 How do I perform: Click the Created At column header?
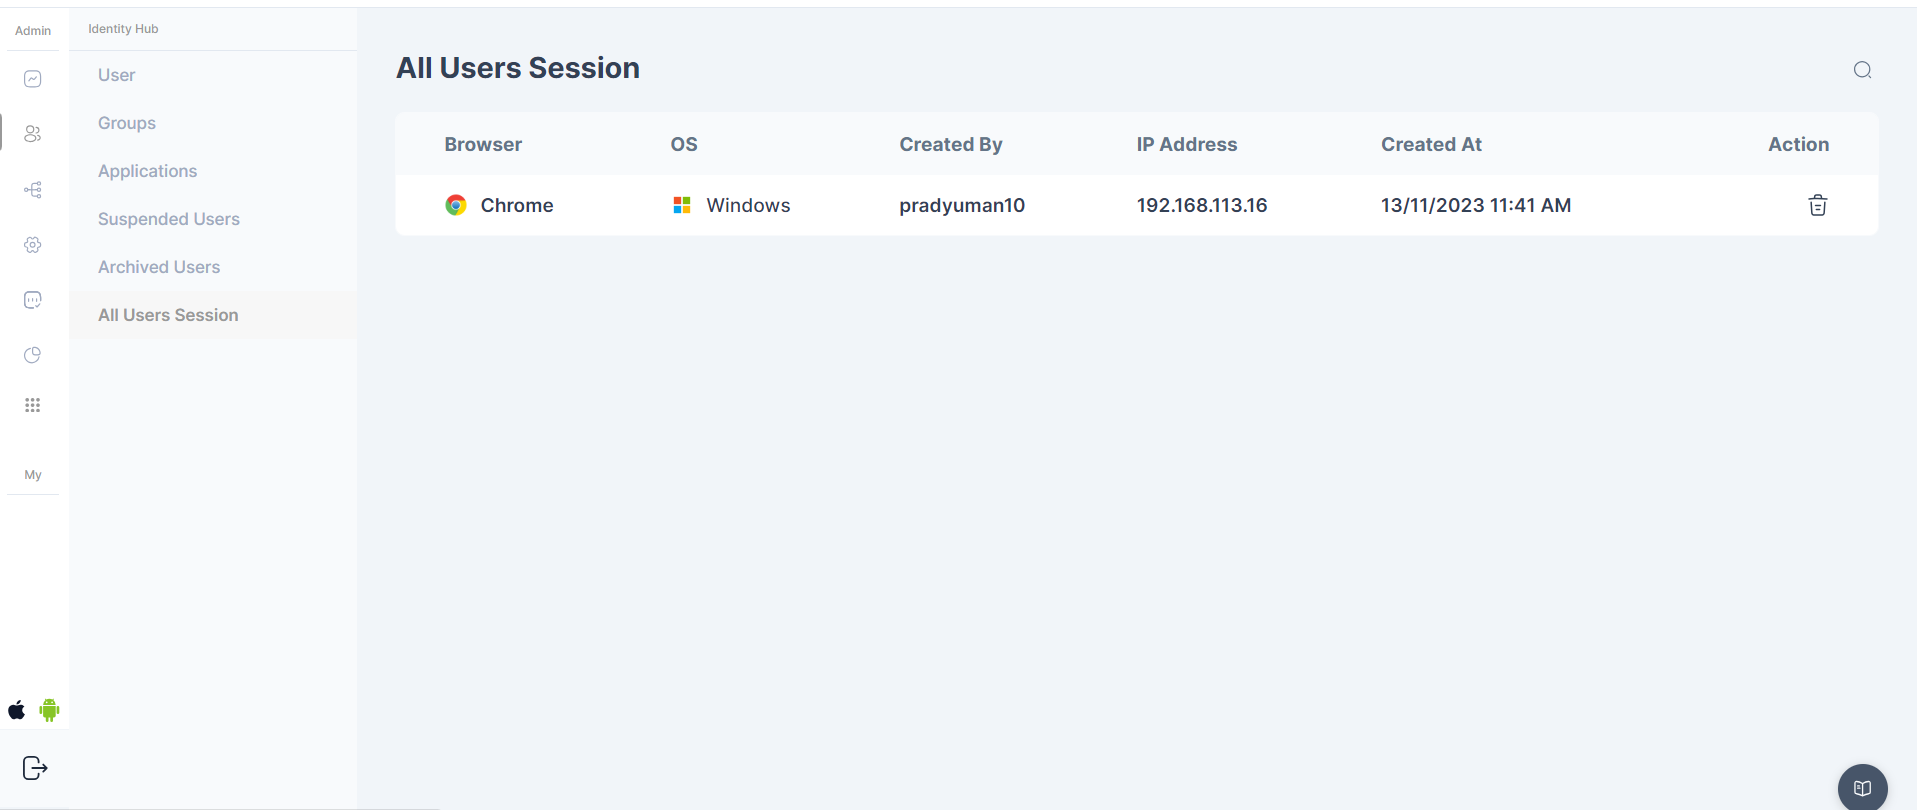pyautogui.click(x=1431, y=144)
